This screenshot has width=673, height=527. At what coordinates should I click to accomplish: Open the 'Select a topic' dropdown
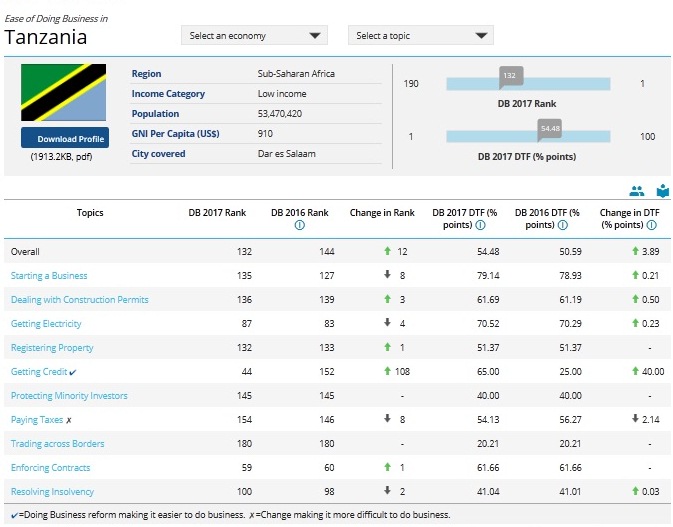[422, 36]
